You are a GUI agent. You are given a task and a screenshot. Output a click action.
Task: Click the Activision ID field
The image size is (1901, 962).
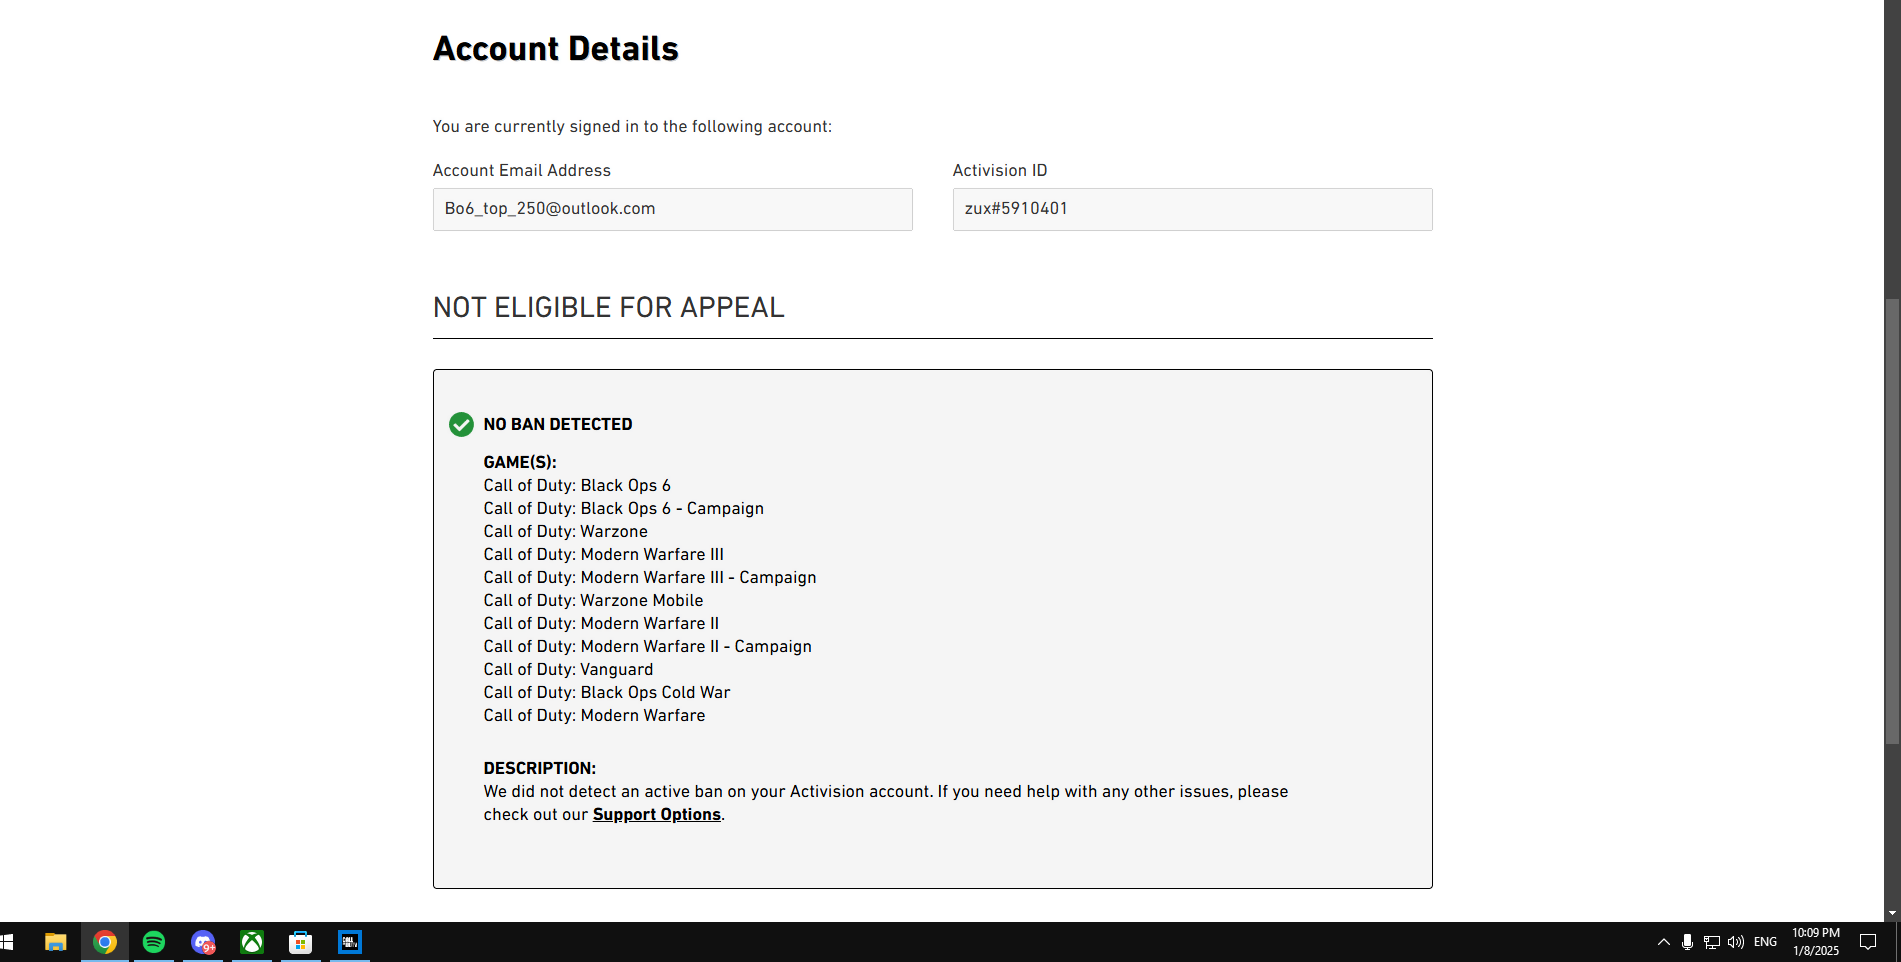point(1192,209)
